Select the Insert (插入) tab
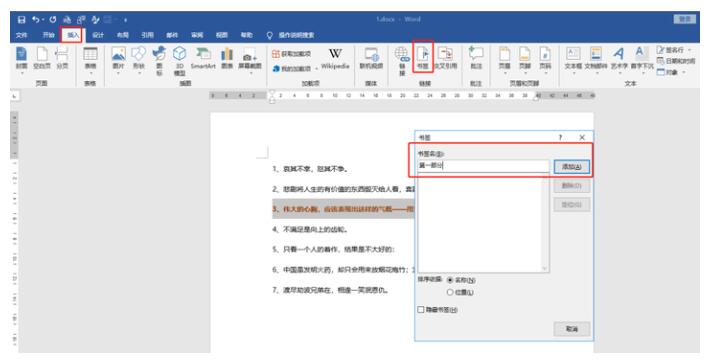The image size is (715, 364). (73, 35)
